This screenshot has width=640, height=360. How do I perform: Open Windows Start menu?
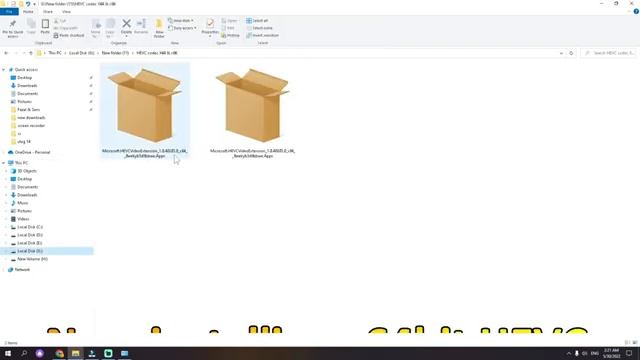click(x=8, y=353)
